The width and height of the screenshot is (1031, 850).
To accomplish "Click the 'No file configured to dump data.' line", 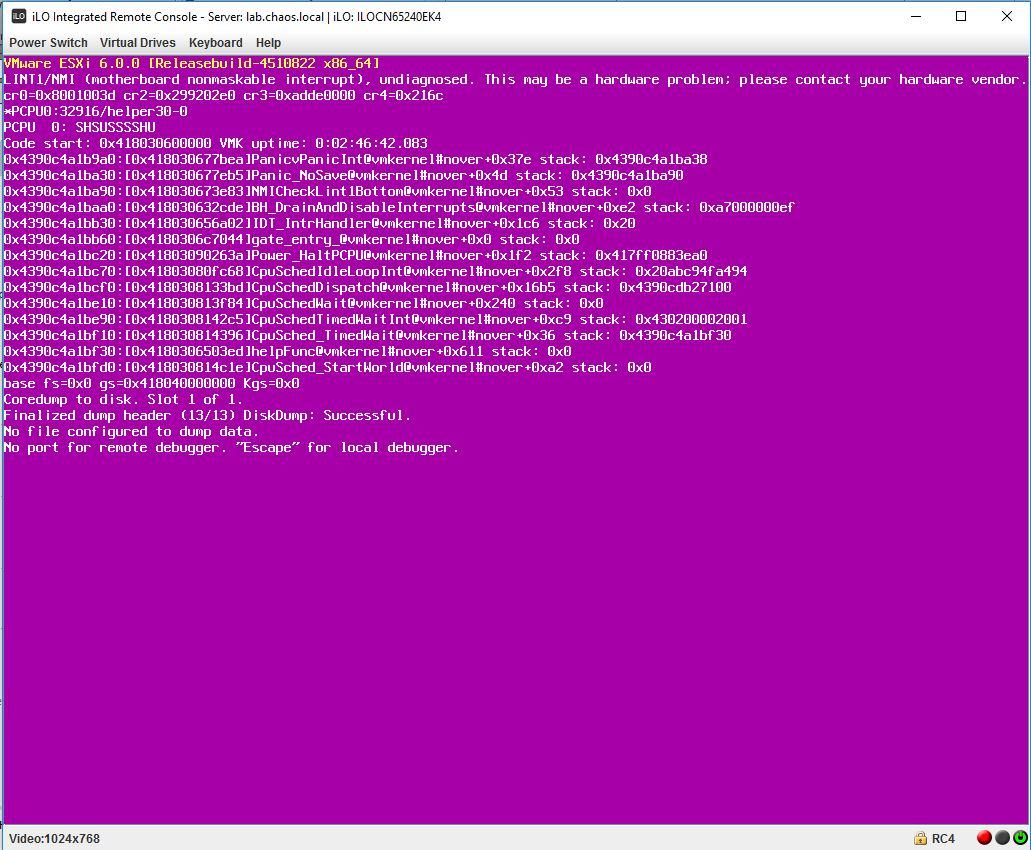I will tap(132, 431).
